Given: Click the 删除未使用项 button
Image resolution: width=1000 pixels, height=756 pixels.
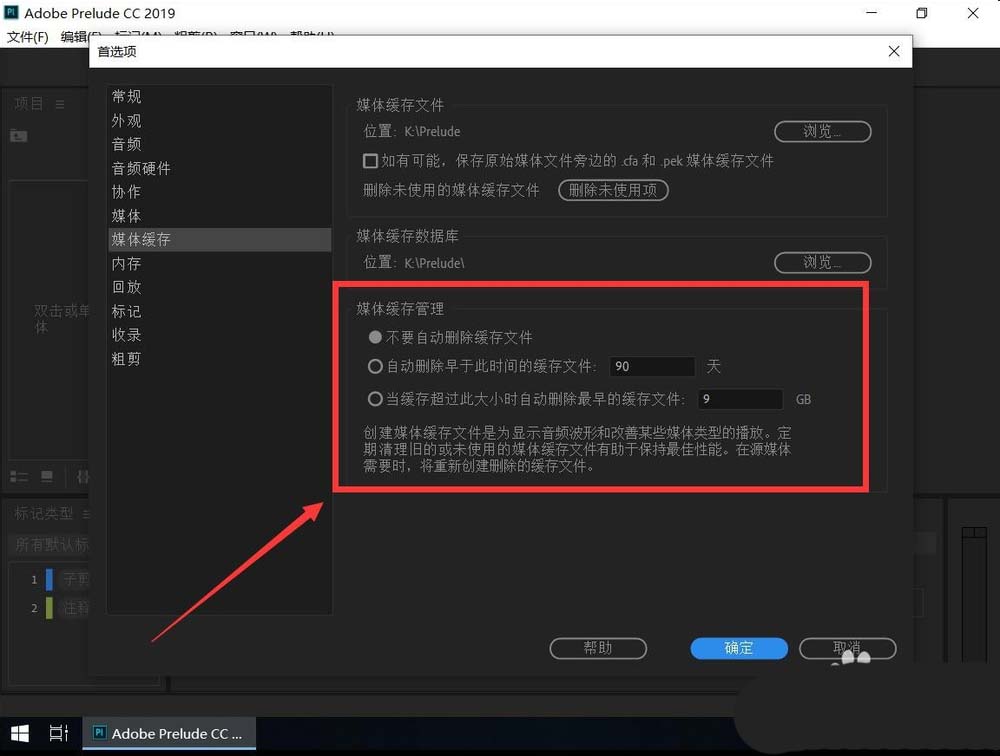Looking at the screenshot, I should click(613, 190).
